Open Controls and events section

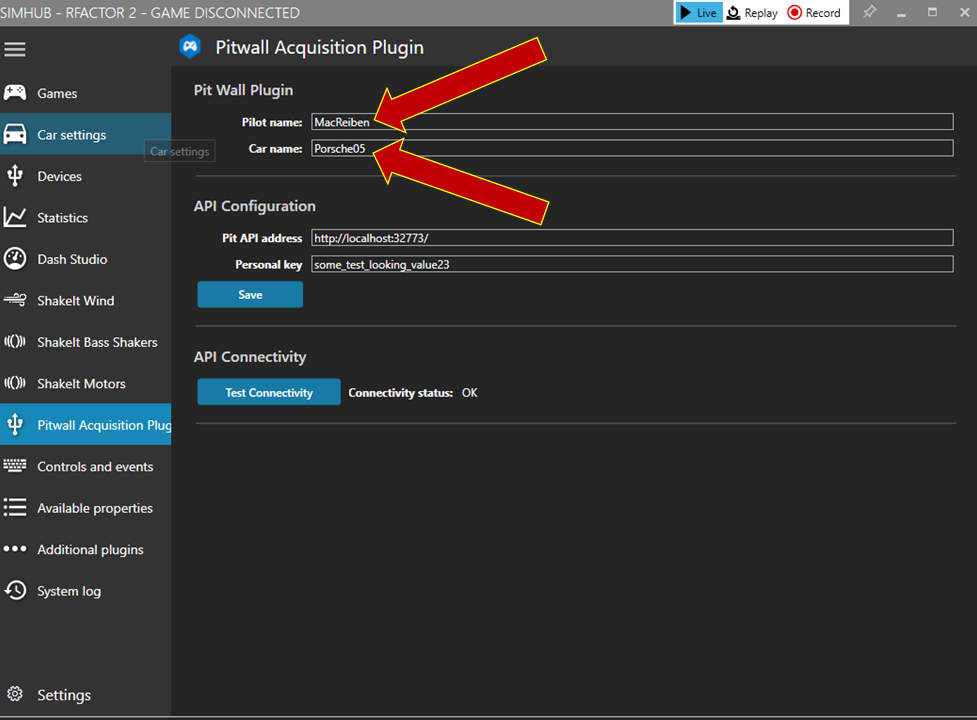[x=85, y=466]
